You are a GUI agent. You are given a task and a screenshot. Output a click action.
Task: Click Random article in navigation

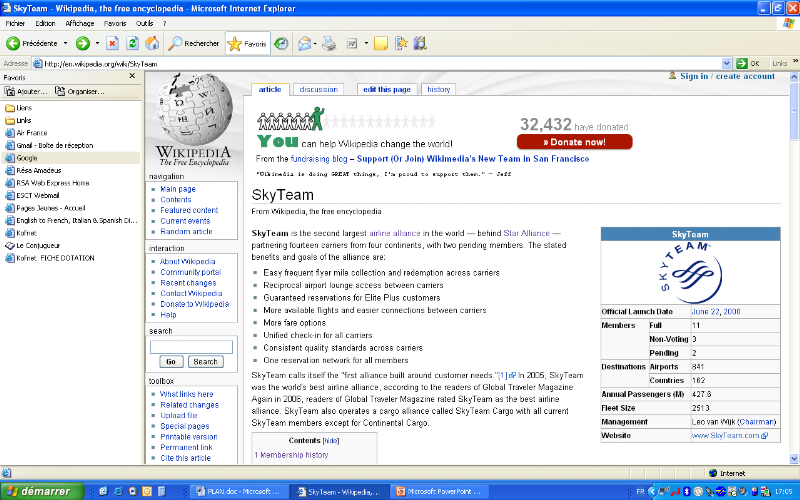186,232
